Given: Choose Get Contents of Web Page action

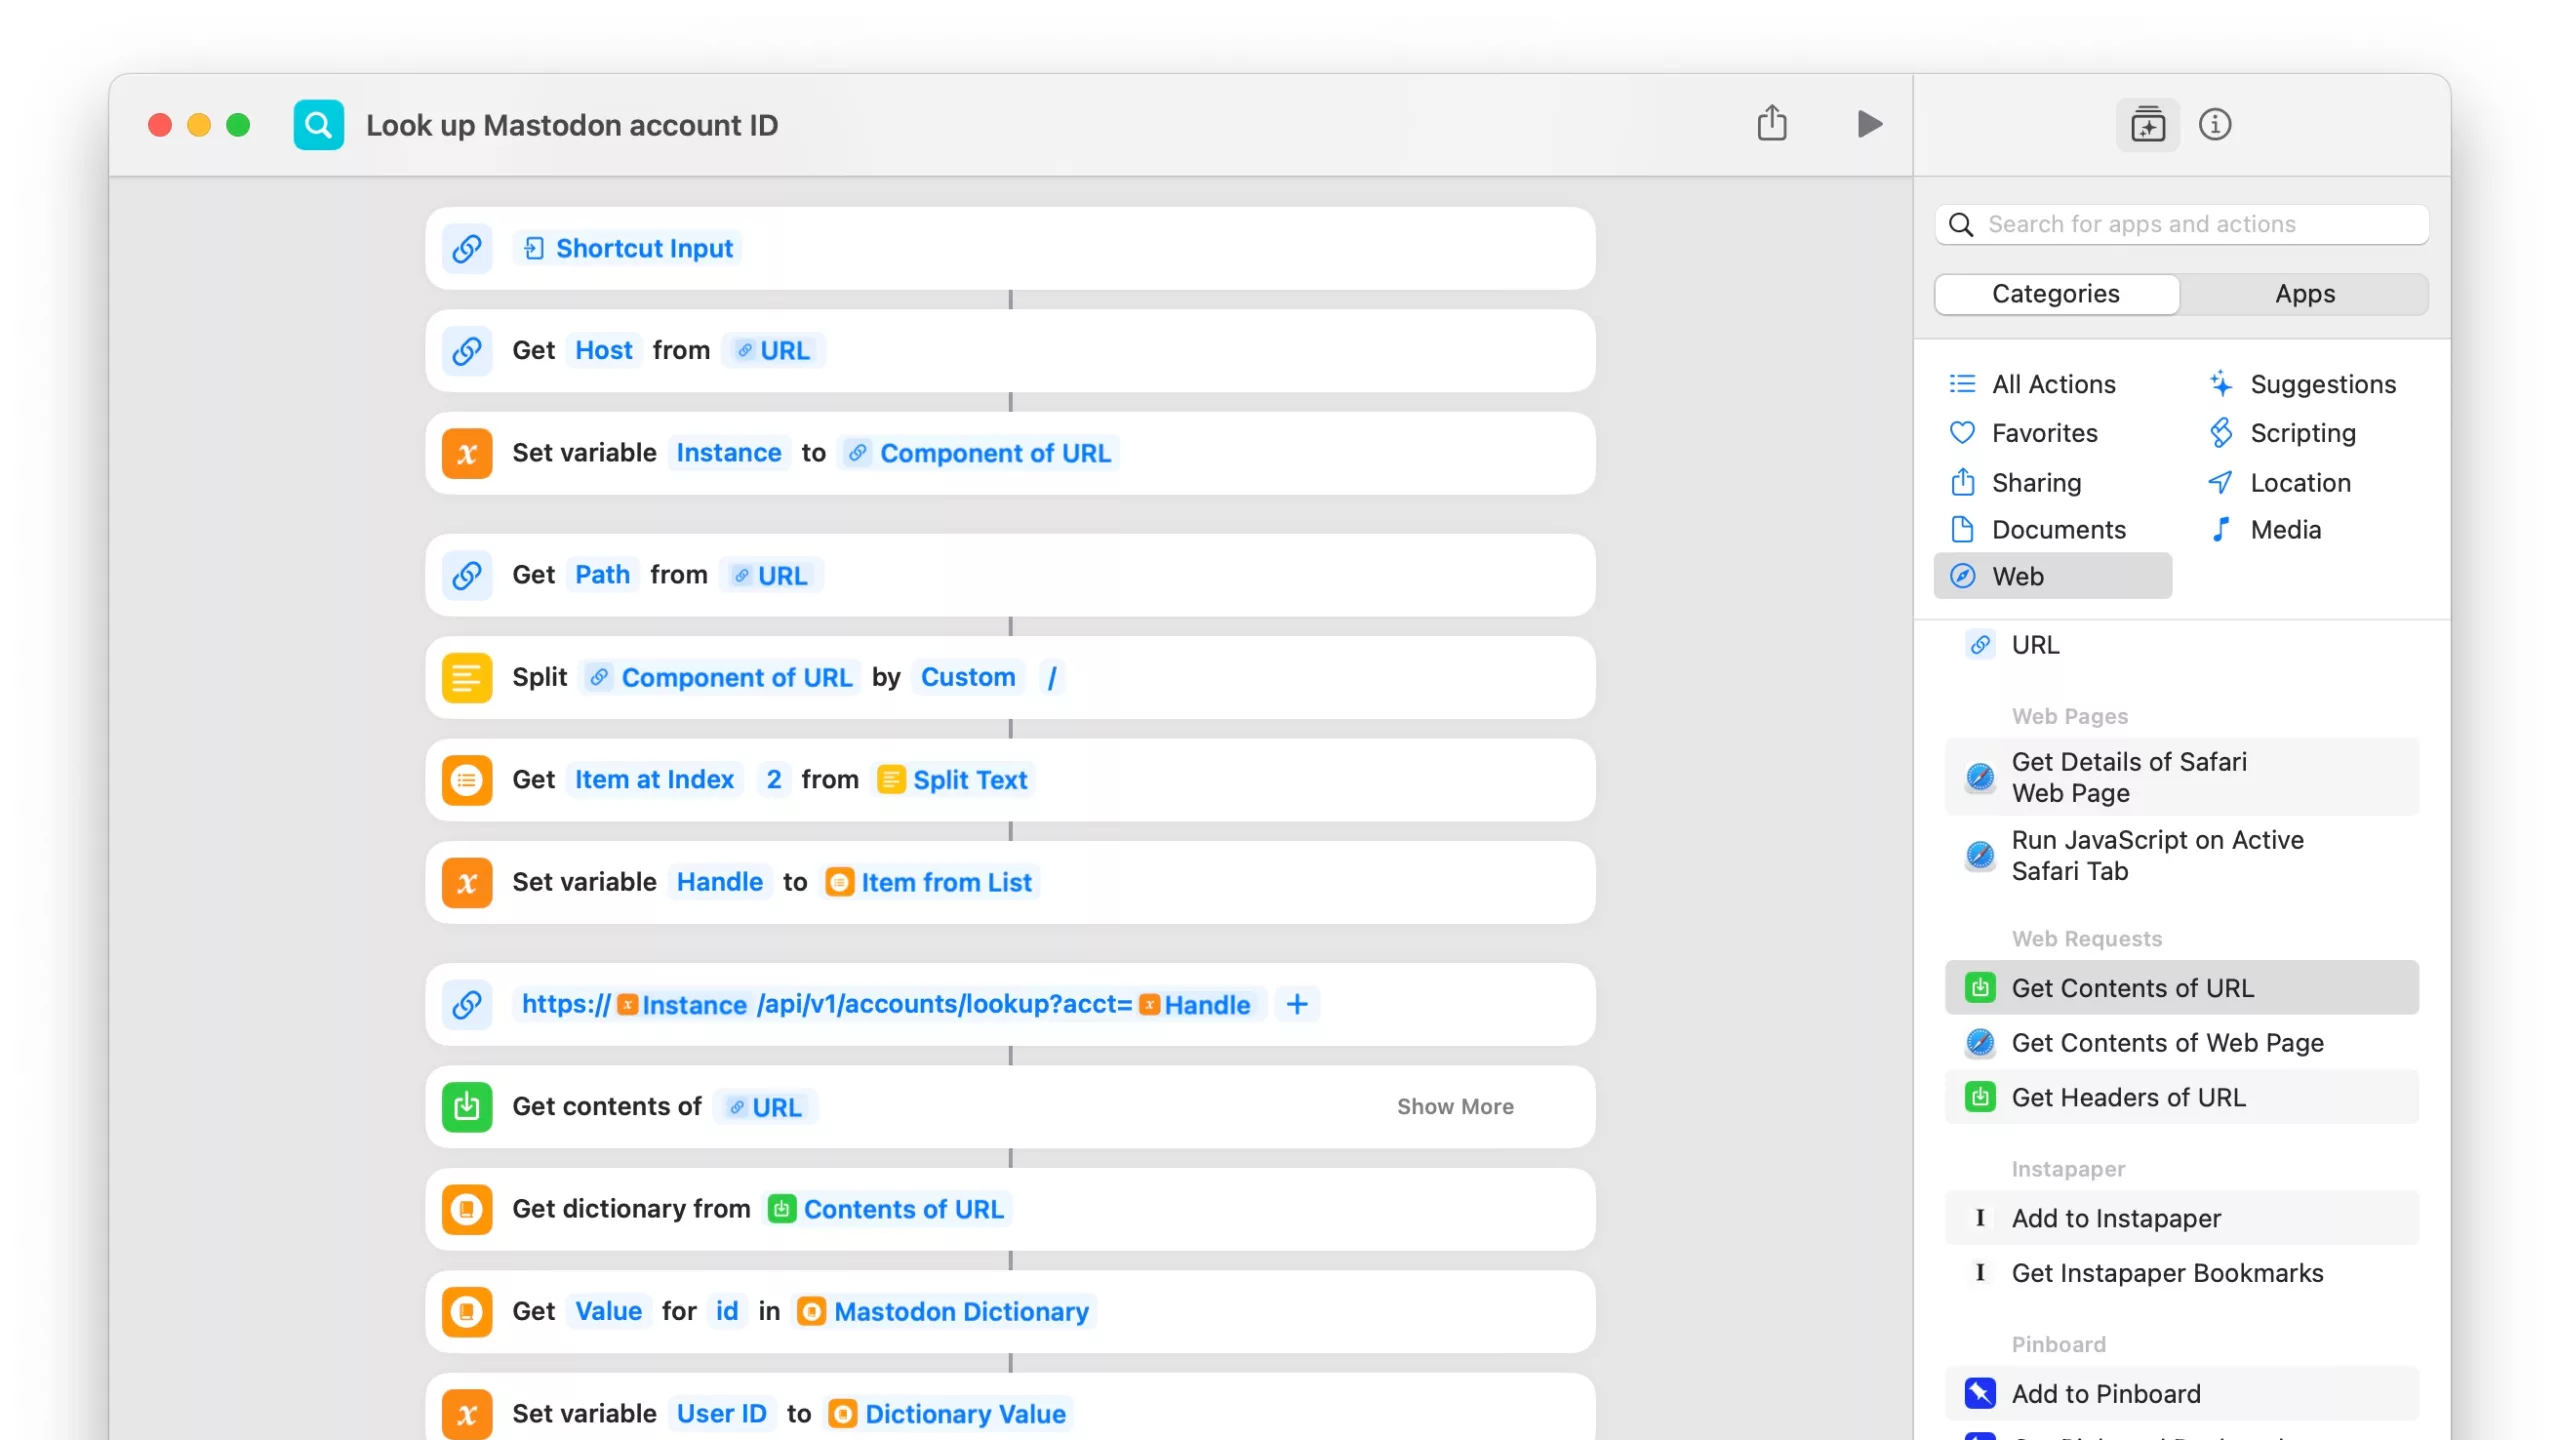Looking at the screenshot, I should click(x=2181, y=1043).
